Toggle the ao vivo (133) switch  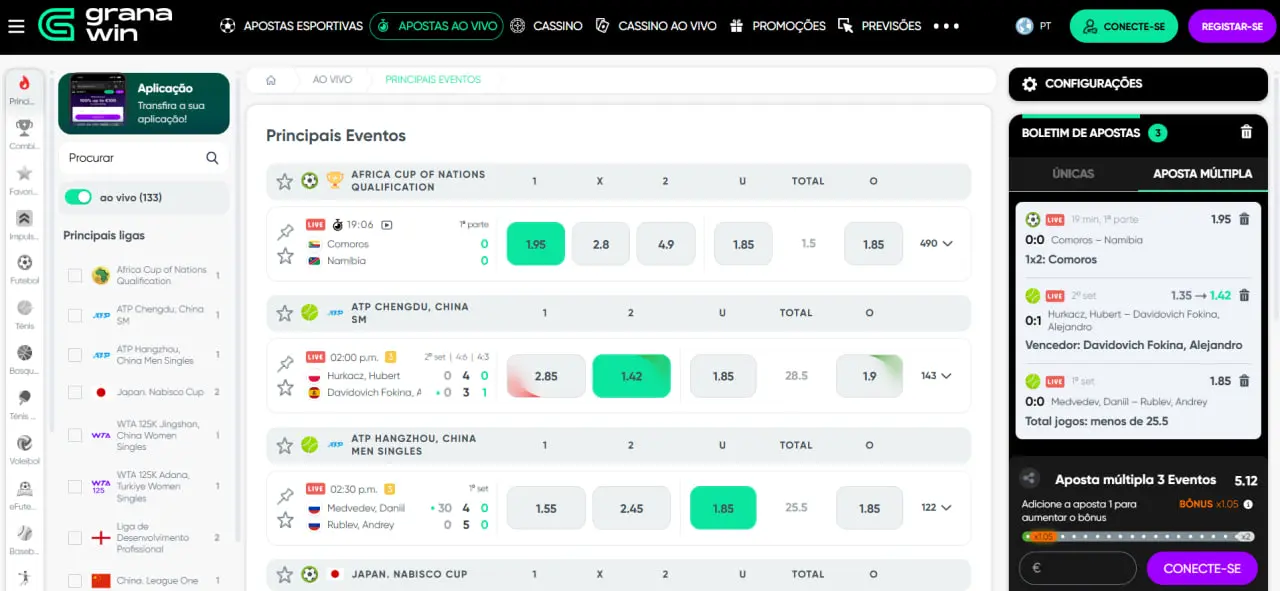[78, 197]
